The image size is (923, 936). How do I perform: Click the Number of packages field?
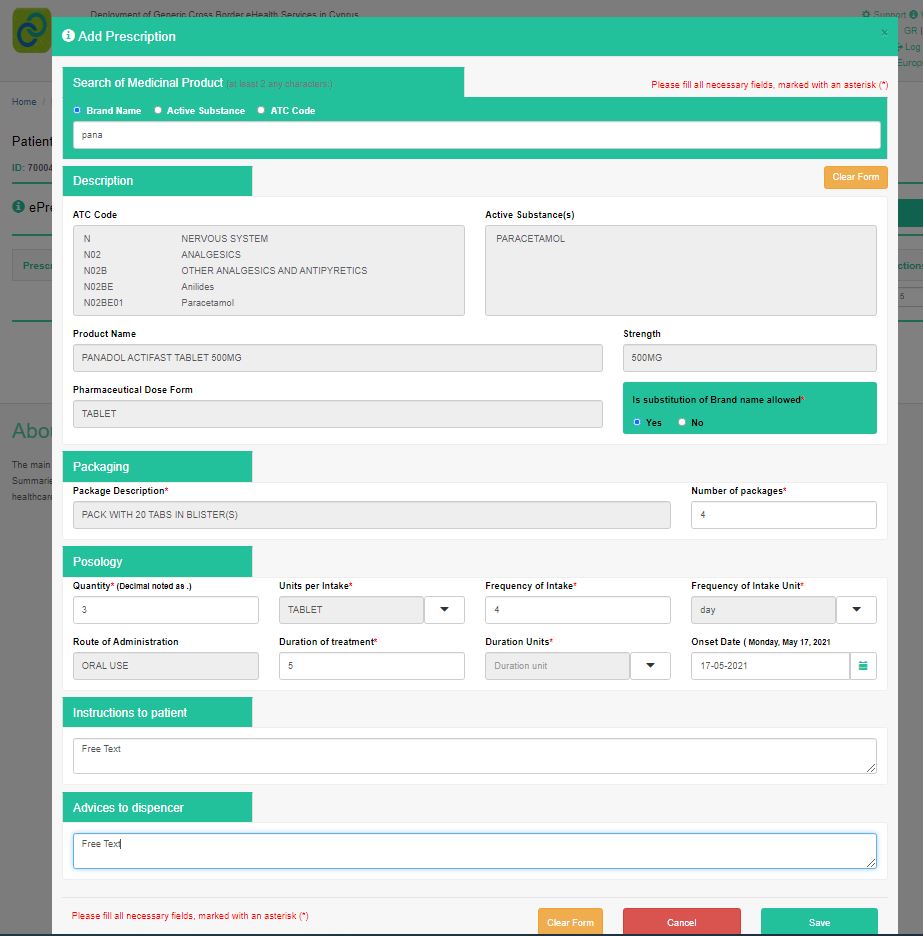783,515
